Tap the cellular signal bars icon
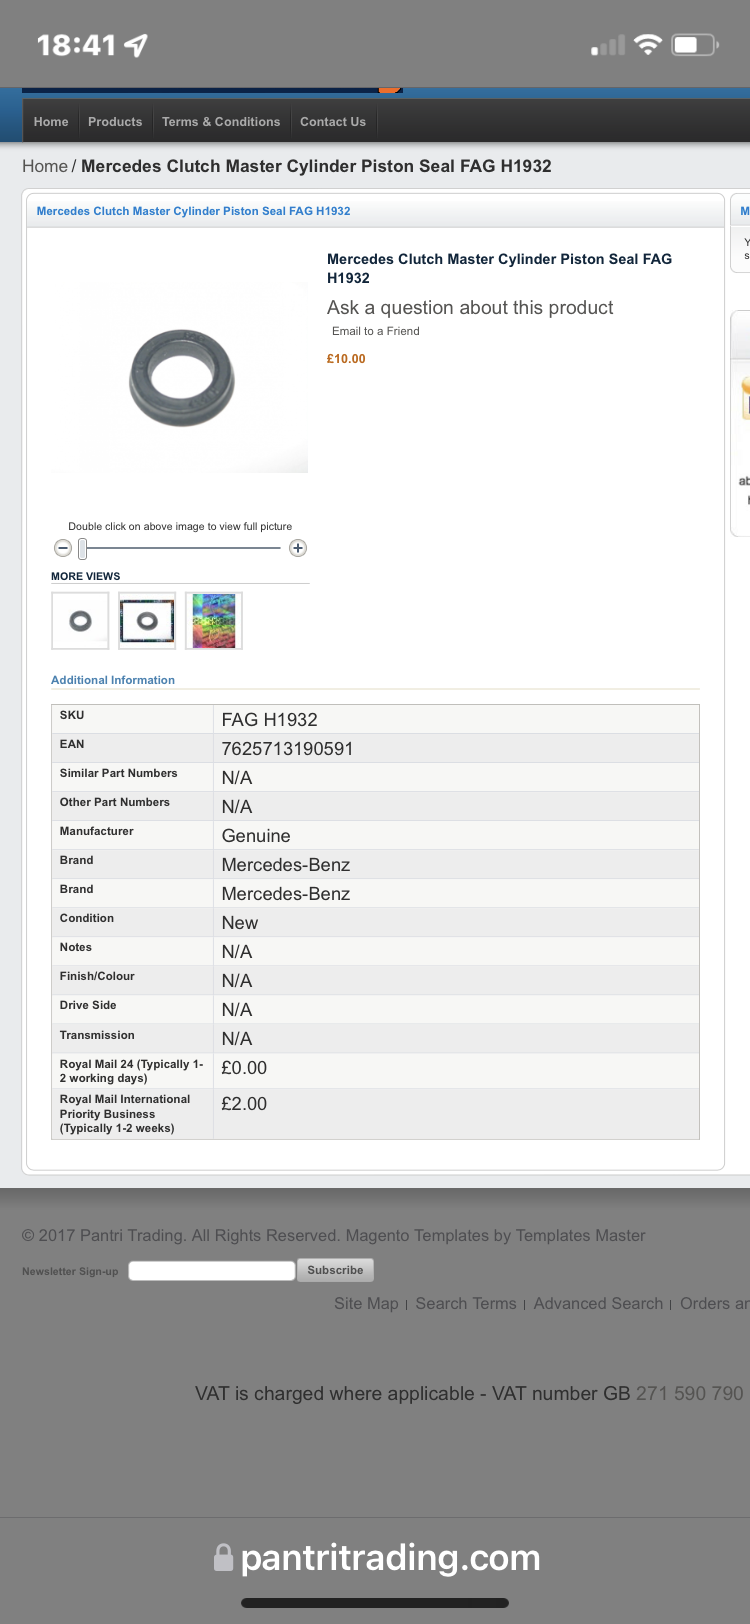This screenshot has width=750, height=1624. pos(608,45)
